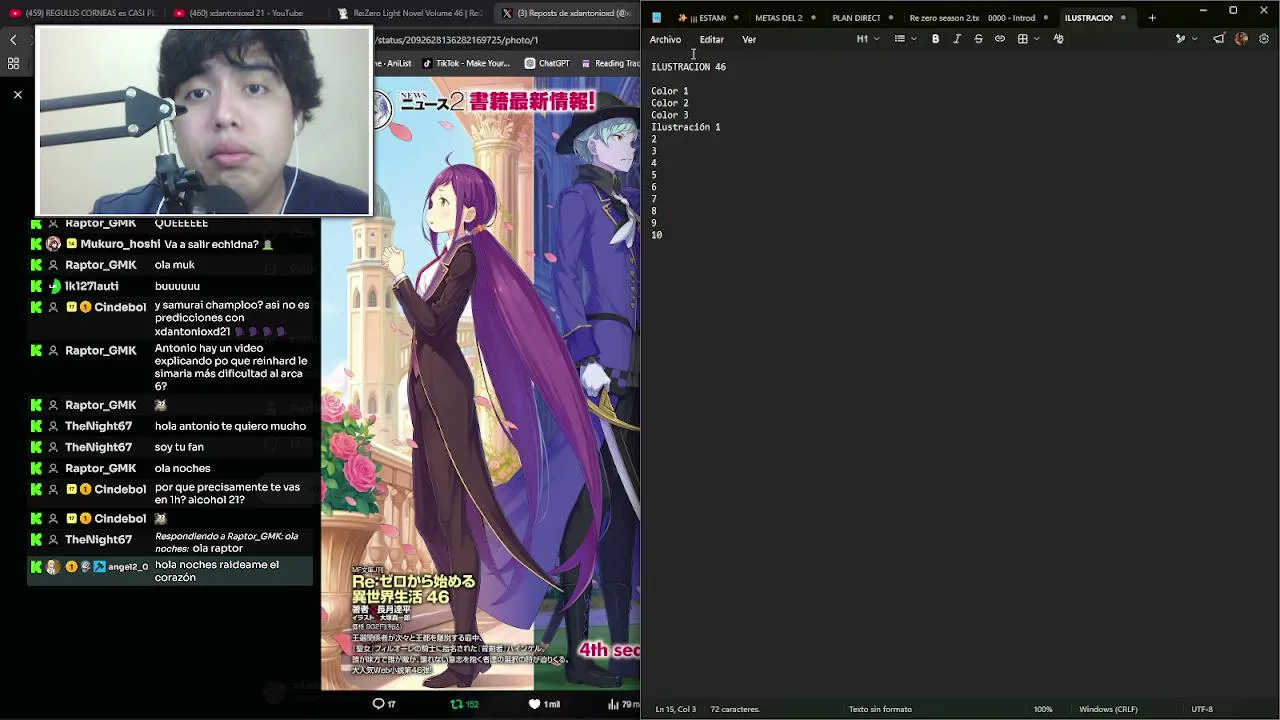Click chat username Mukuro_hoshi

point(120,244)
